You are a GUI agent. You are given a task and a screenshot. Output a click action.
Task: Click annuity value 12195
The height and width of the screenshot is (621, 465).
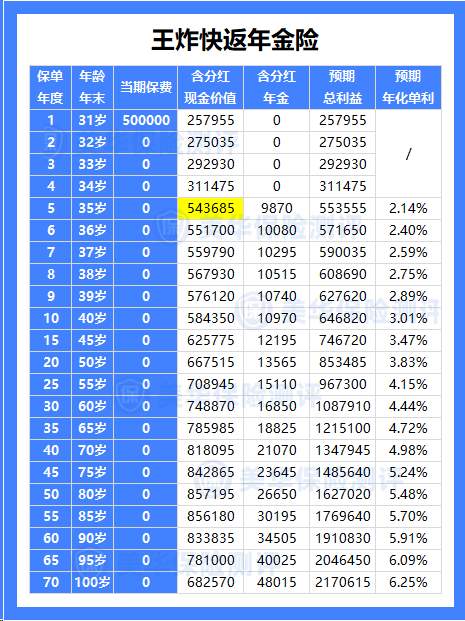pos(276,340)
